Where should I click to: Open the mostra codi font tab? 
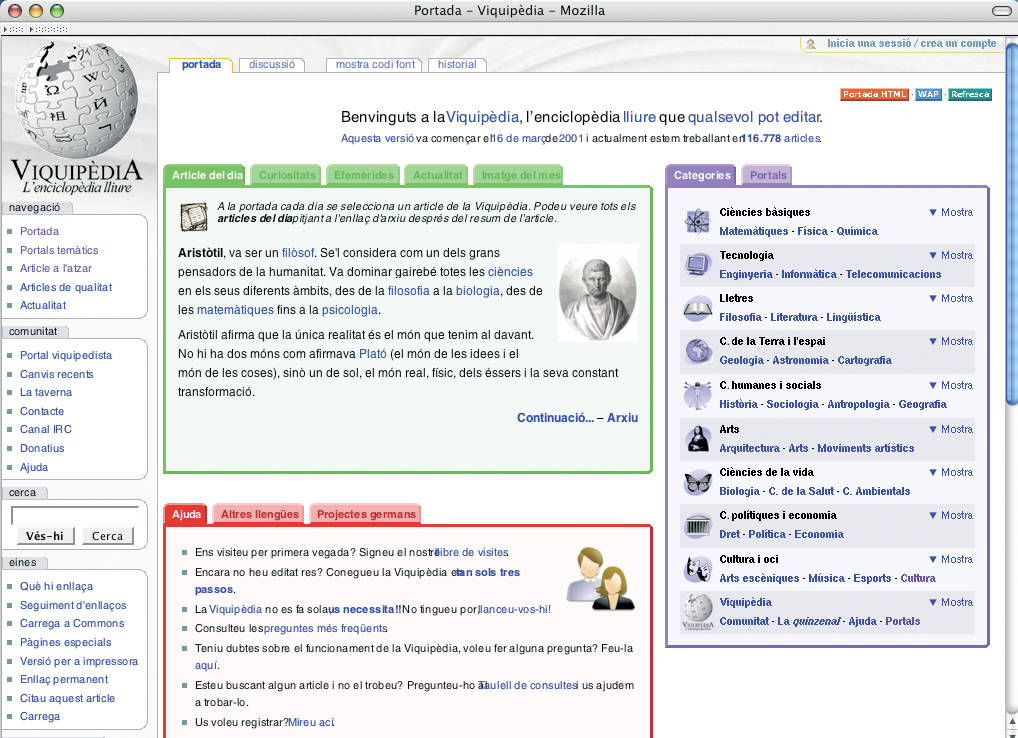375,64
